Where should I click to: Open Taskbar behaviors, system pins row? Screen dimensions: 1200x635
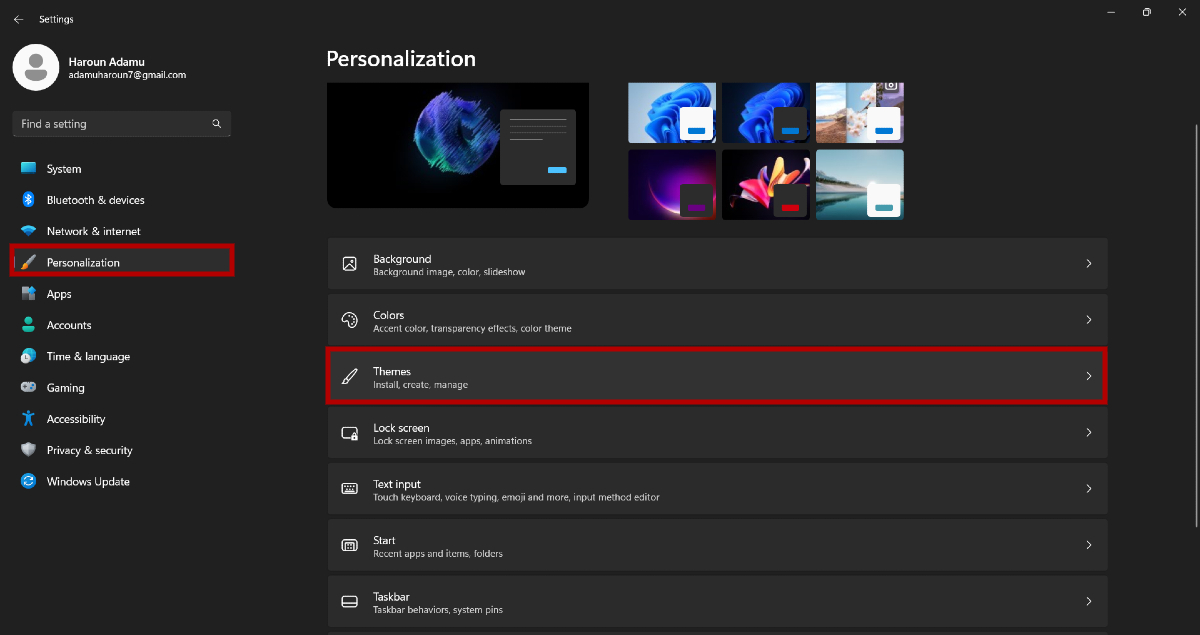717,602
